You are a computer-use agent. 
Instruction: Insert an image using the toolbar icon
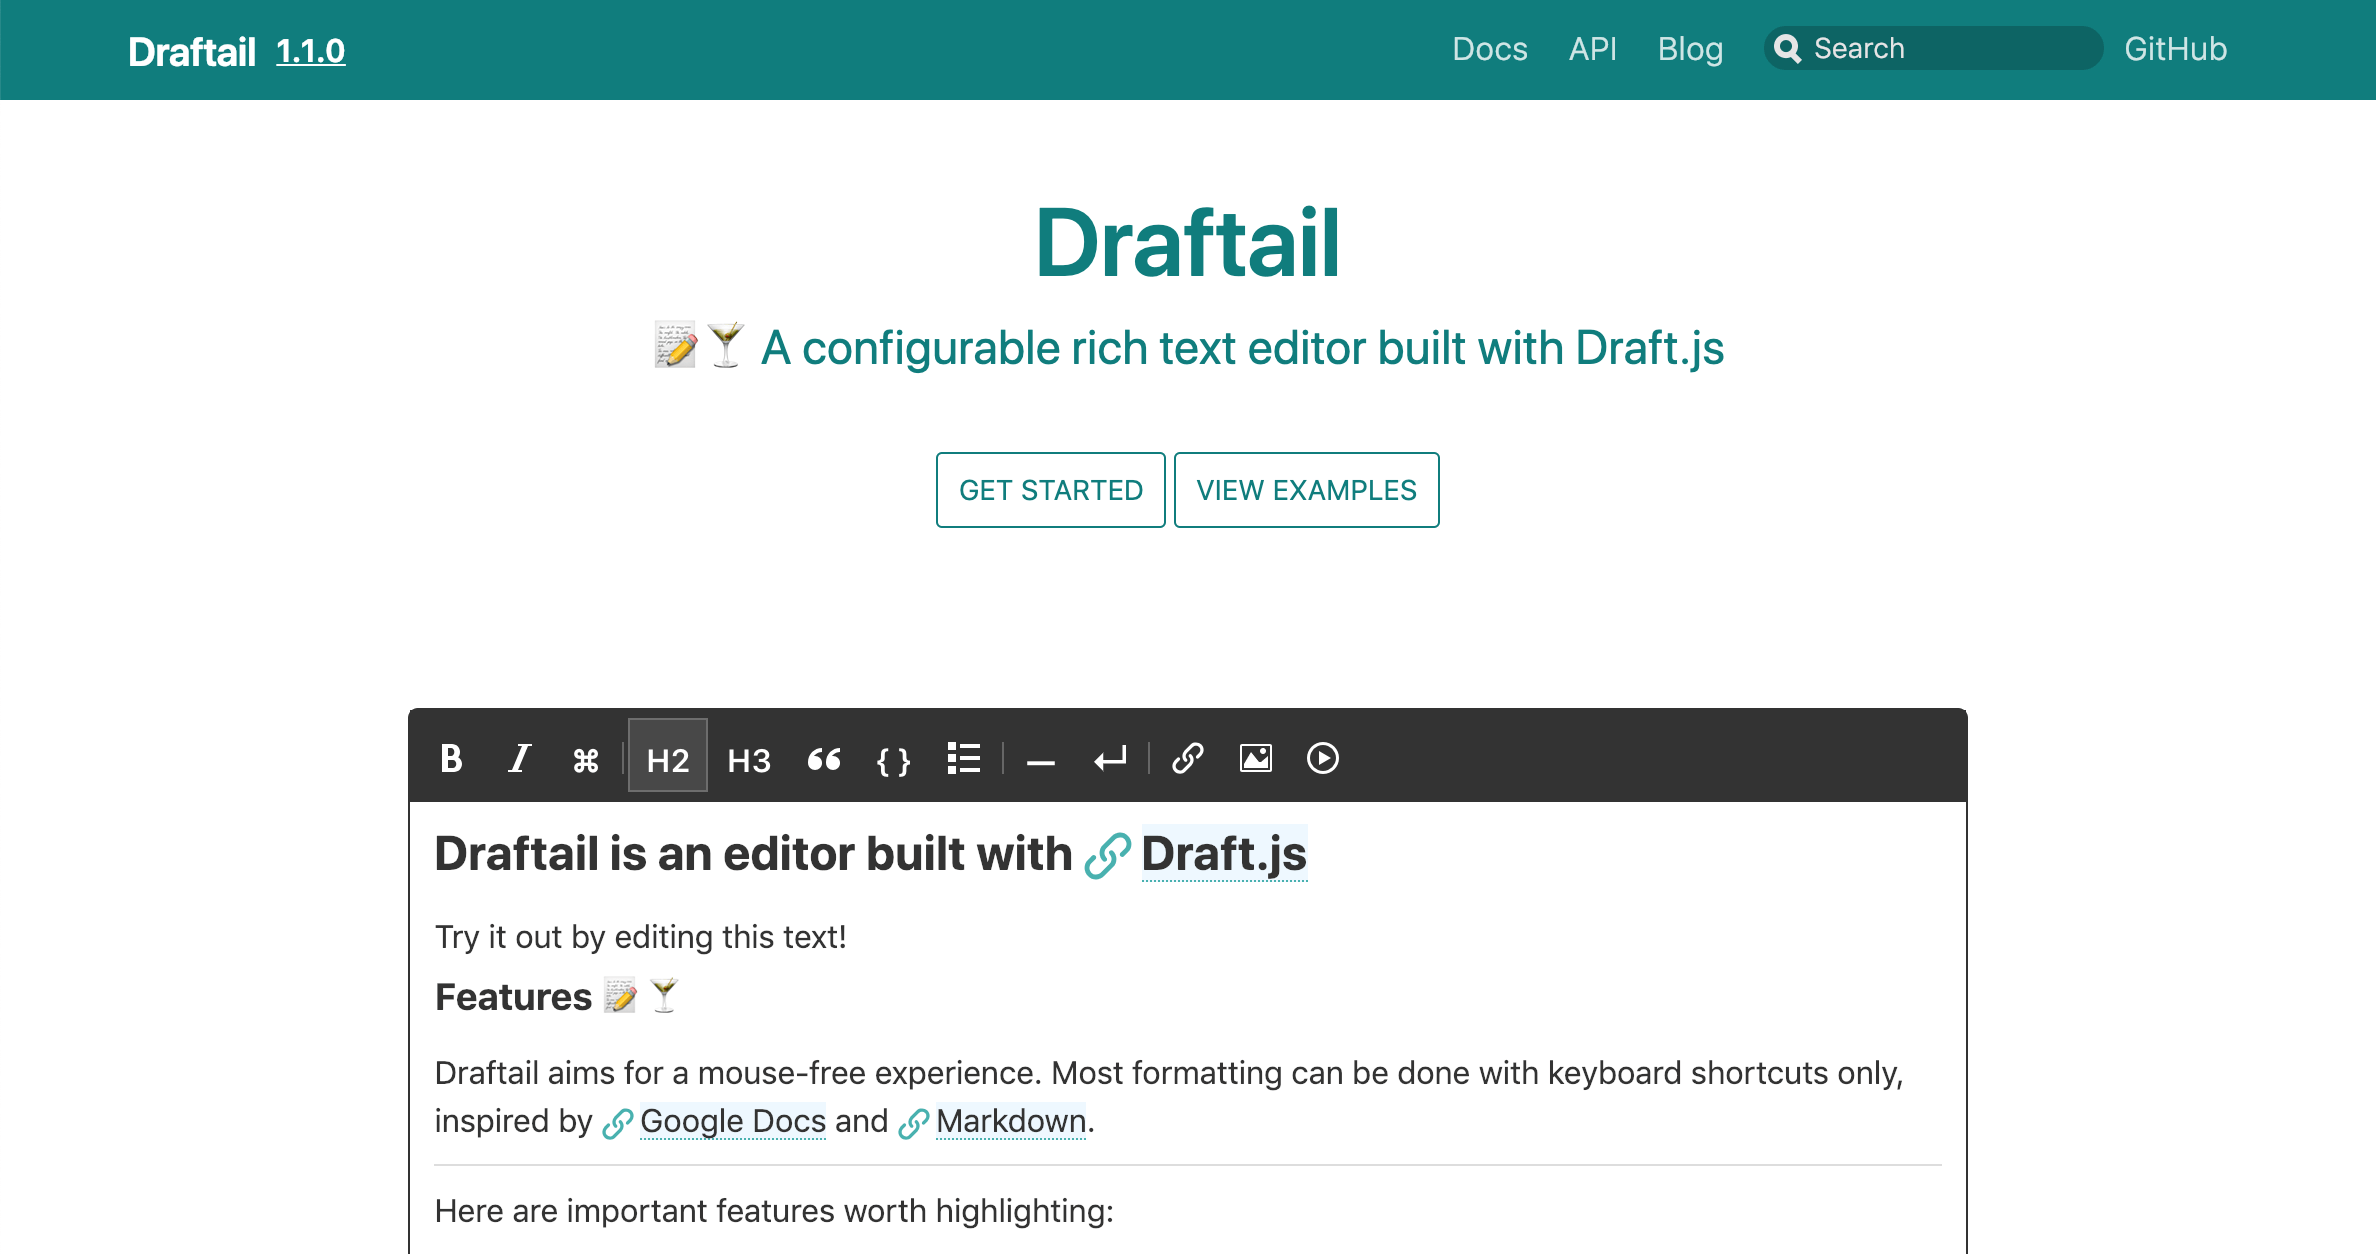click(x=1255, y=759)
